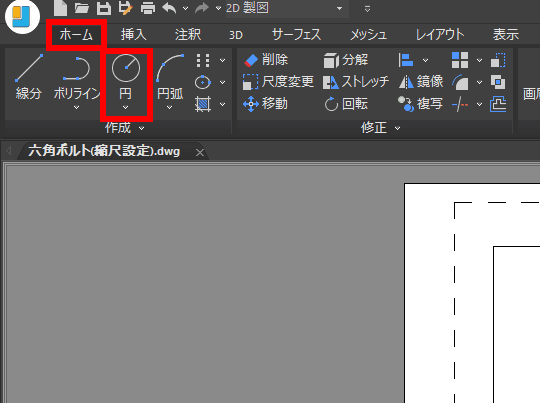Click the Save As icon
Screen dimensions: 540x403
pos(125,8)
